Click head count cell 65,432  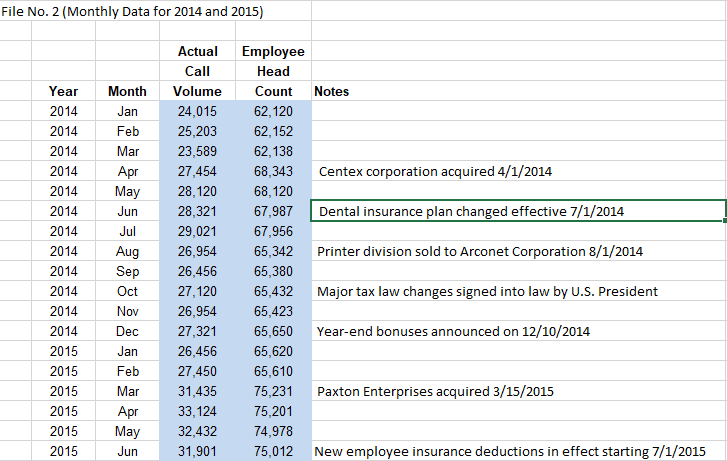tap(273, 290)
